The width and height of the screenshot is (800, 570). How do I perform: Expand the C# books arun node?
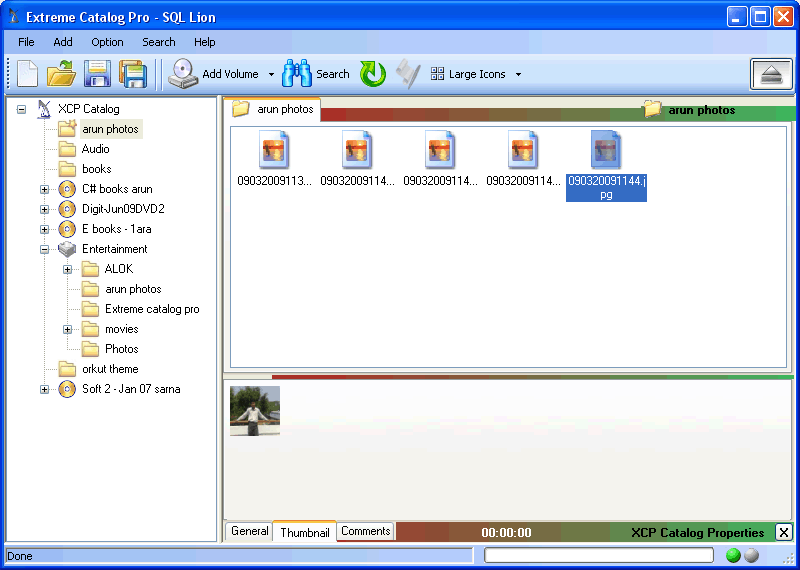[x=44, y=190]
